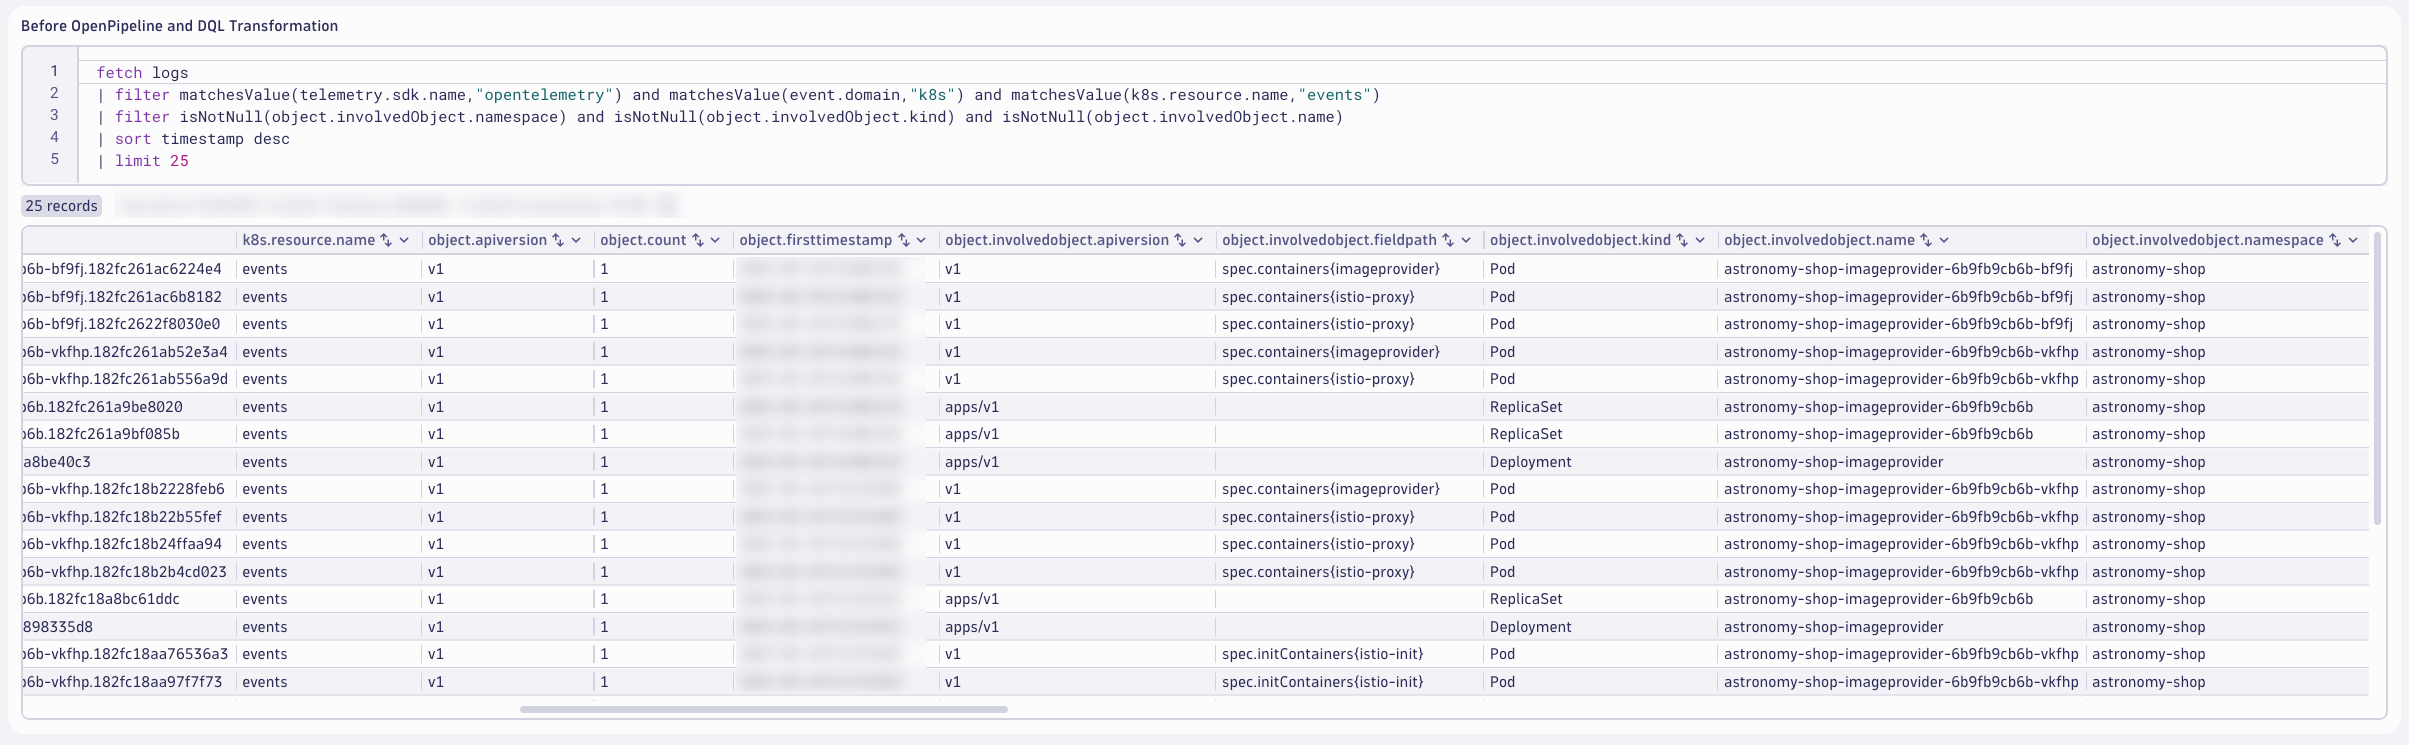Click 'events' in row 182fc18b2228feb6
Viewport: 2409px width, 745px height.
[264, 489]
